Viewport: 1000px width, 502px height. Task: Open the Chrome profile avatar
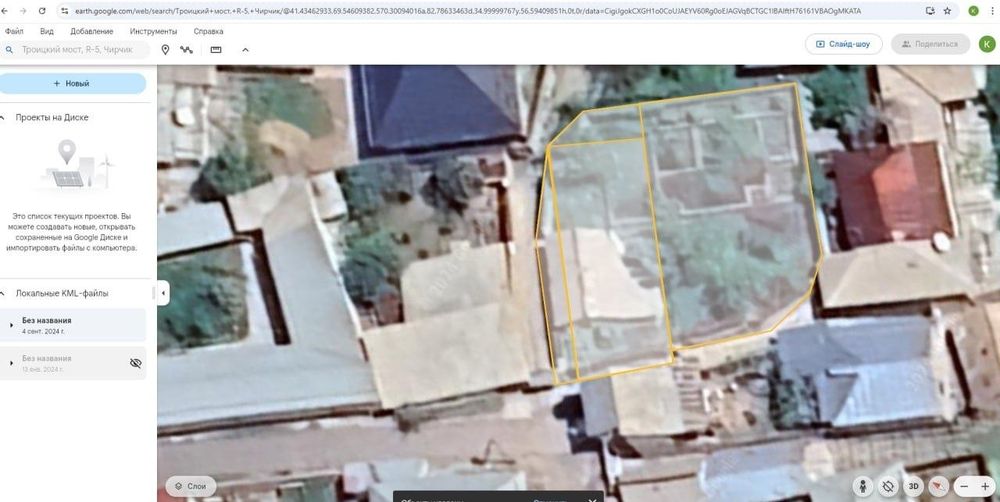coord(973,11)
